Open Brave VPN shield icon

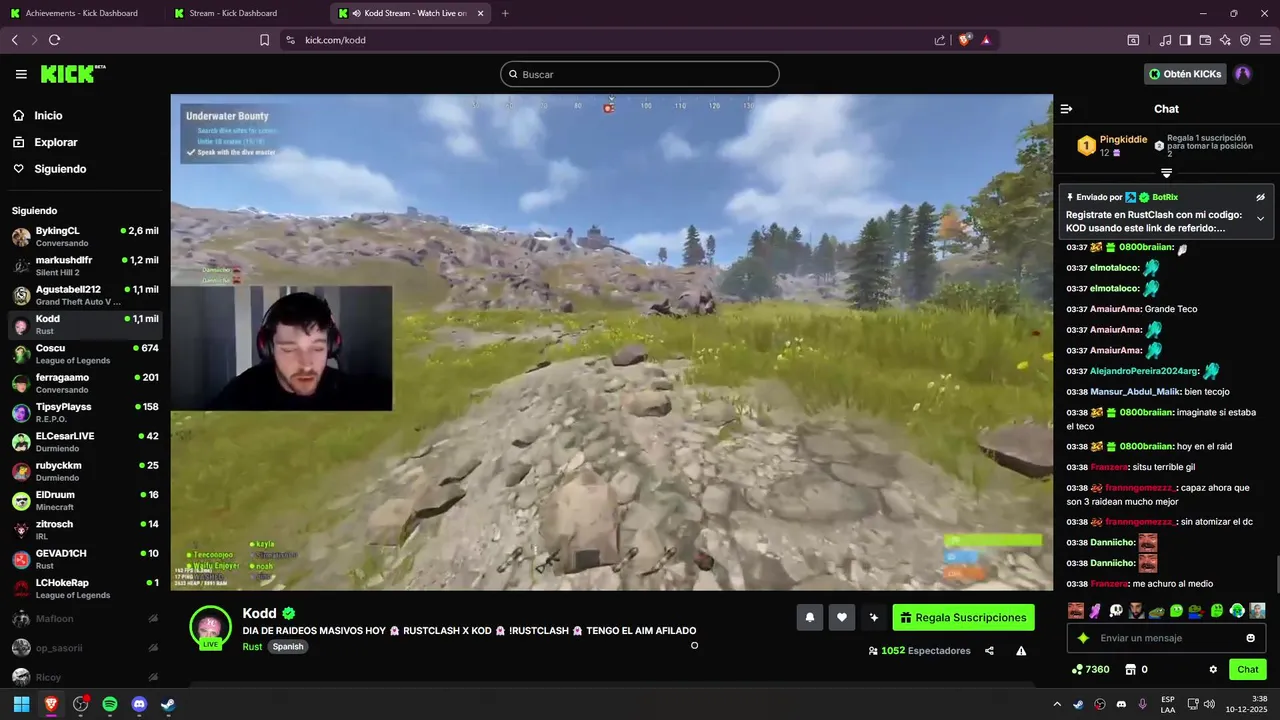[1245, 40]
